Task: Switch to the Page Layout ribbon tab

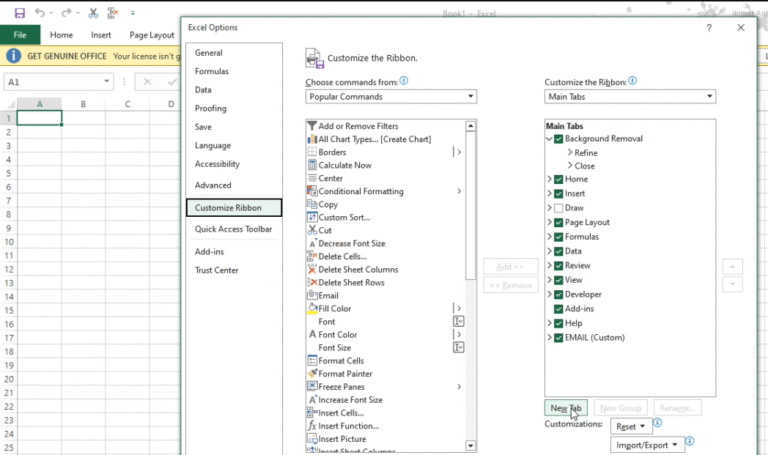Action: (x=152, y=35)
